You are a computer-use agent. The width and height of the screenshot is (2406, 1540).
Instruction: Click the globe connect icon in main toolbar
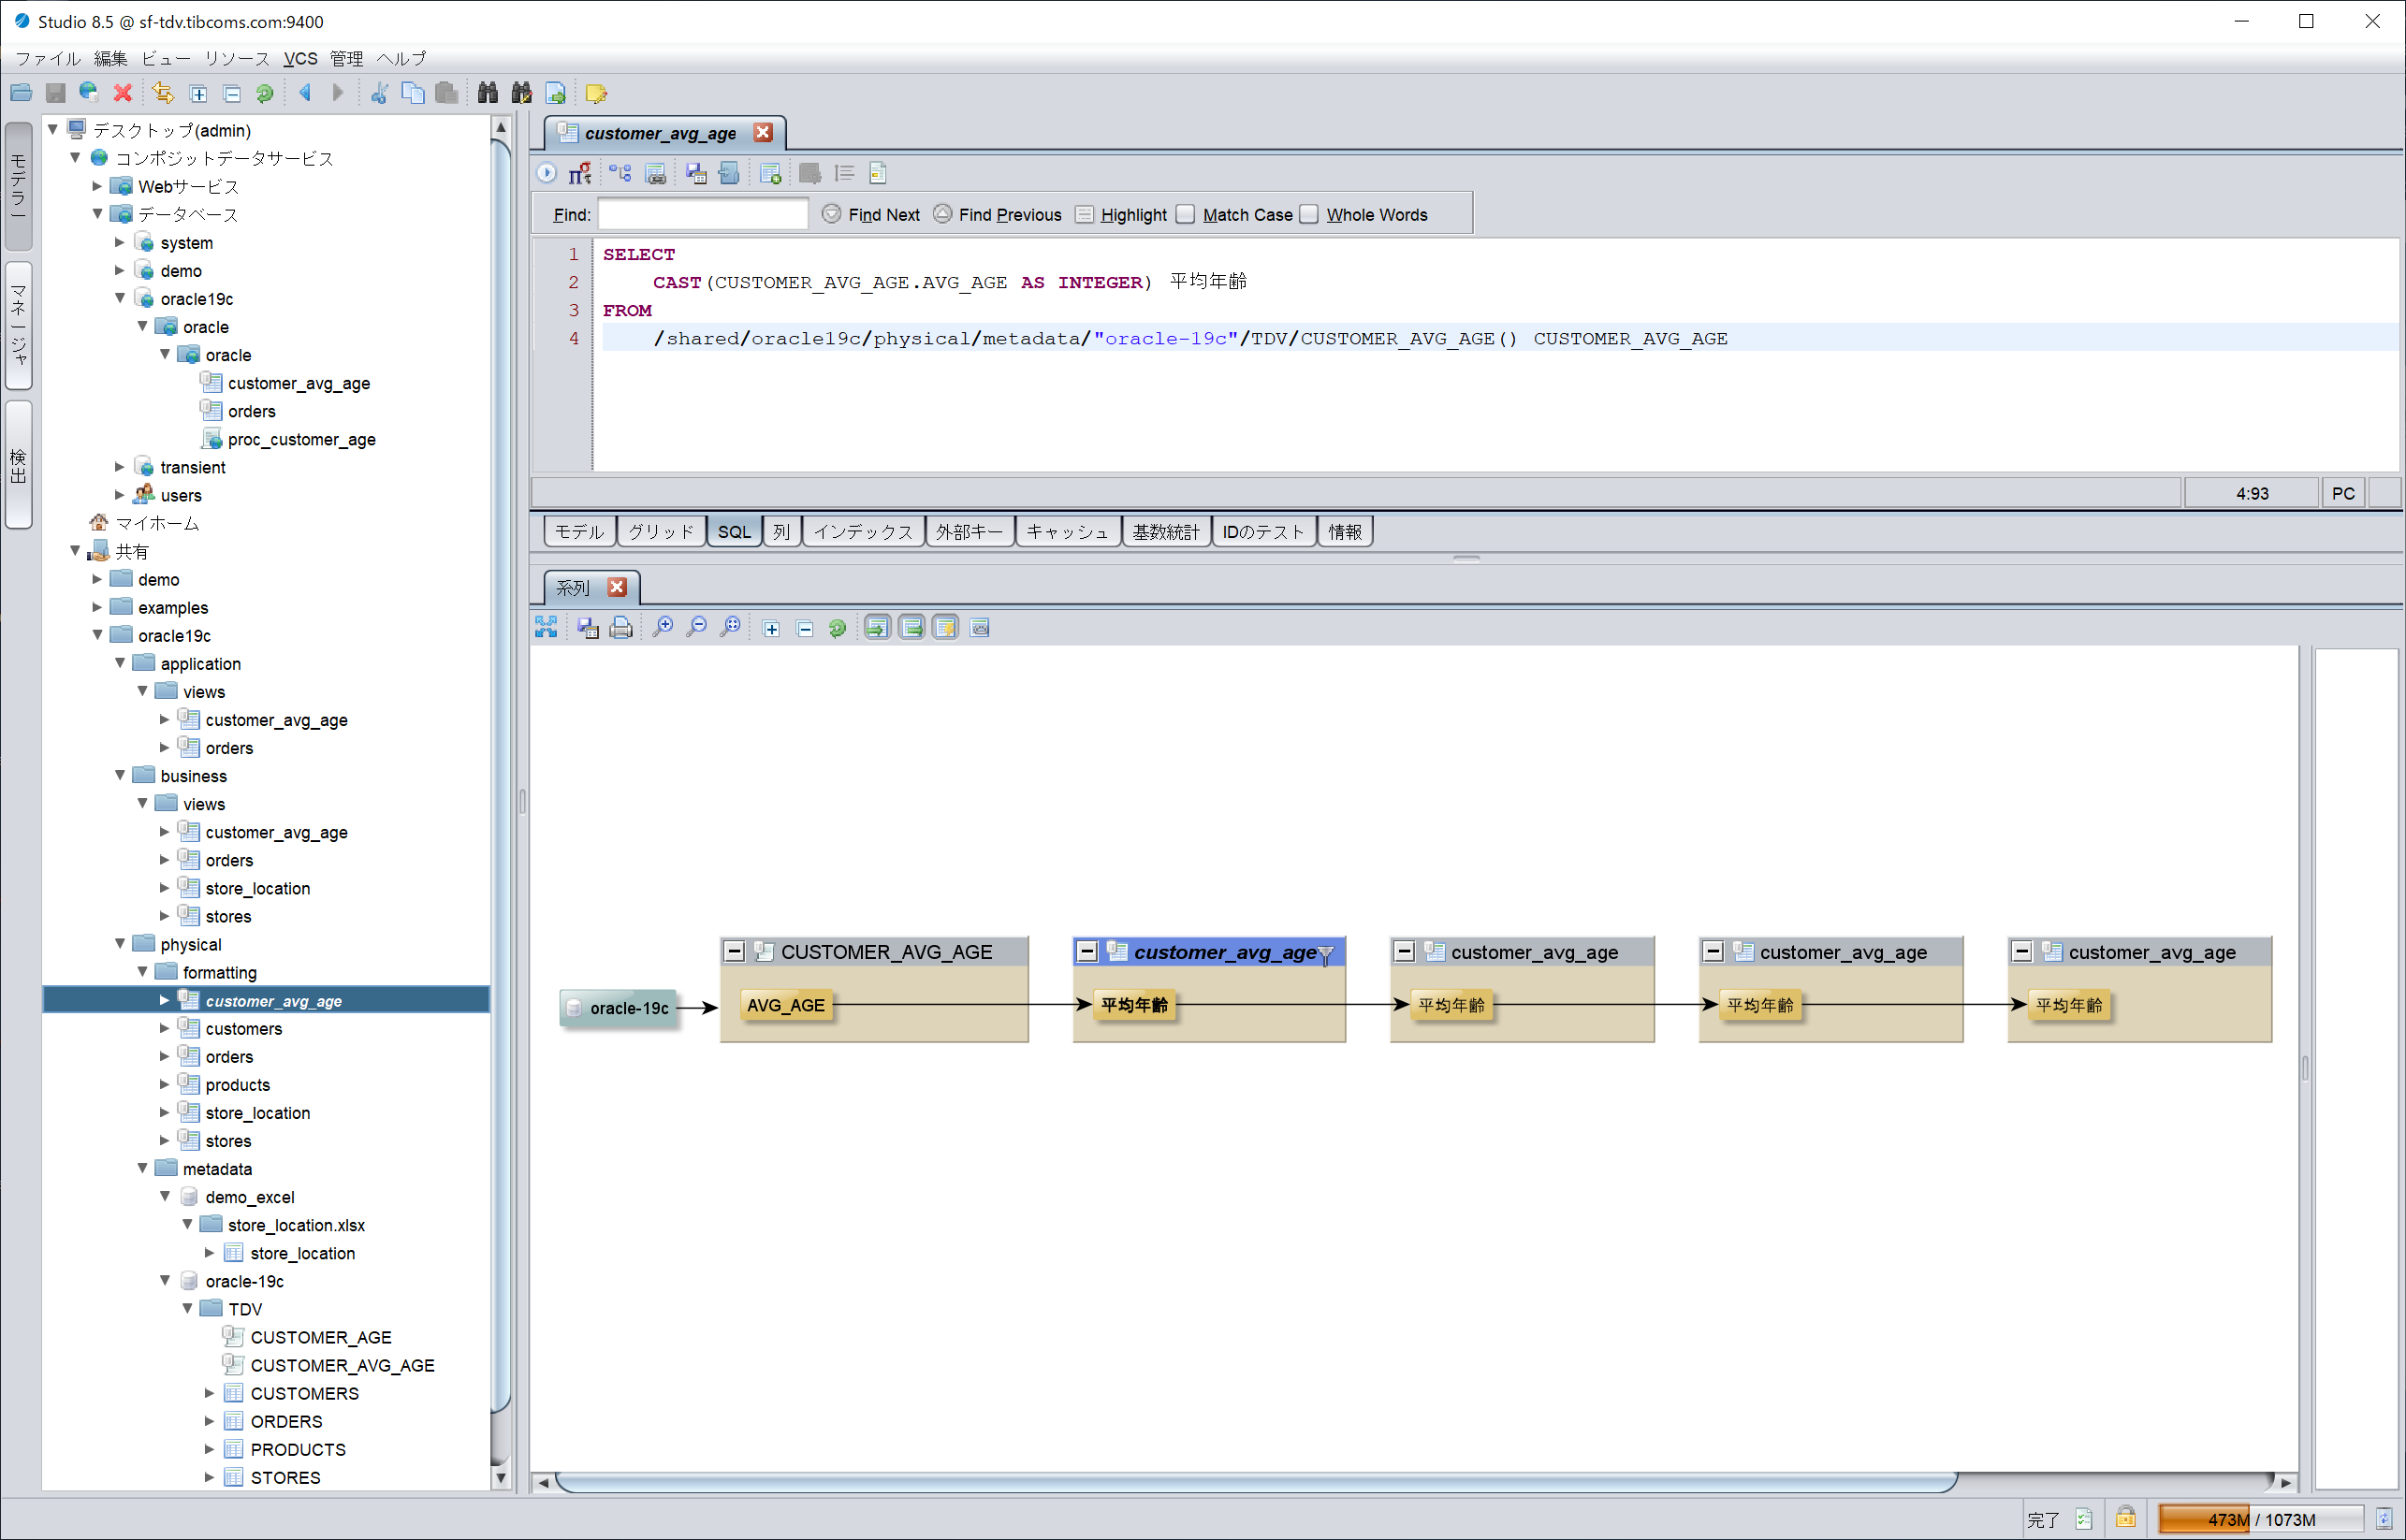pyautogui.click(x=89, y=93)
